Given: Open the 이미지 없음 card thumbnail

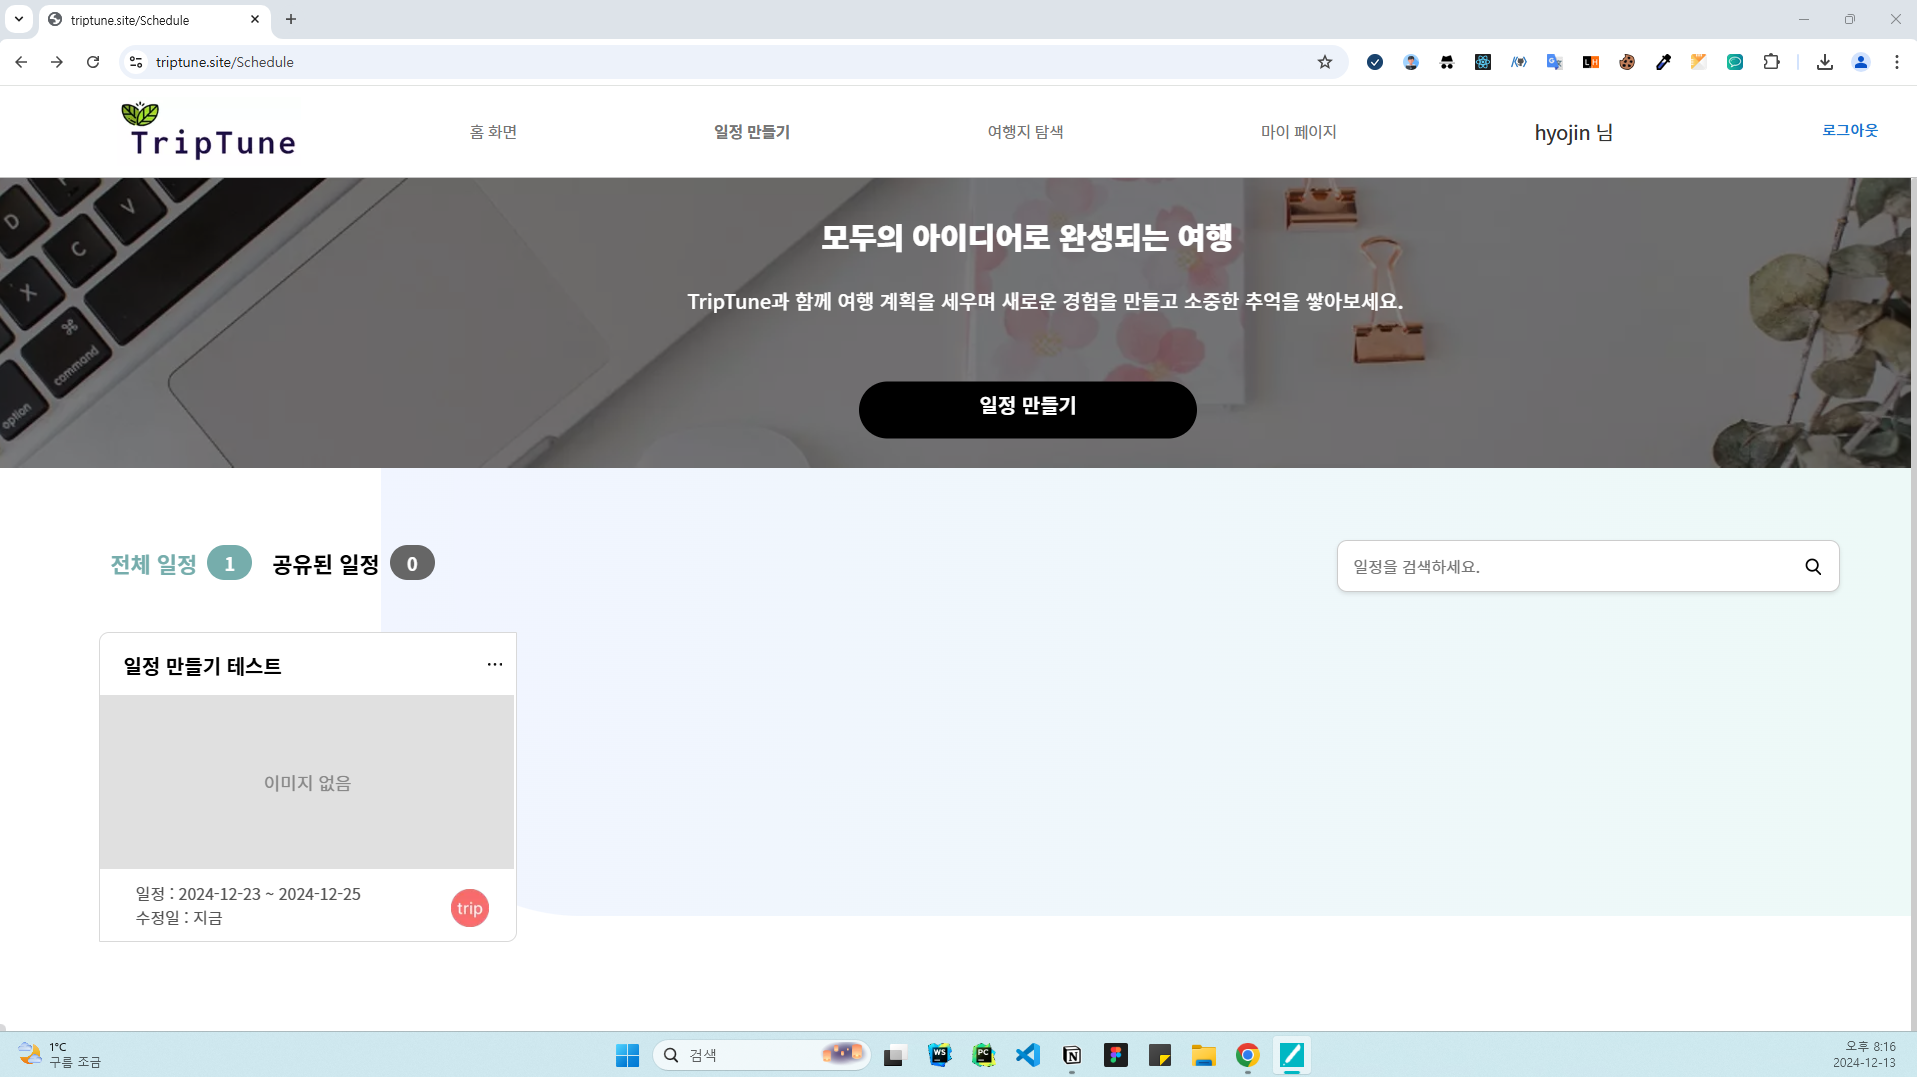Looking at the screenshot, I should [307, 782].
